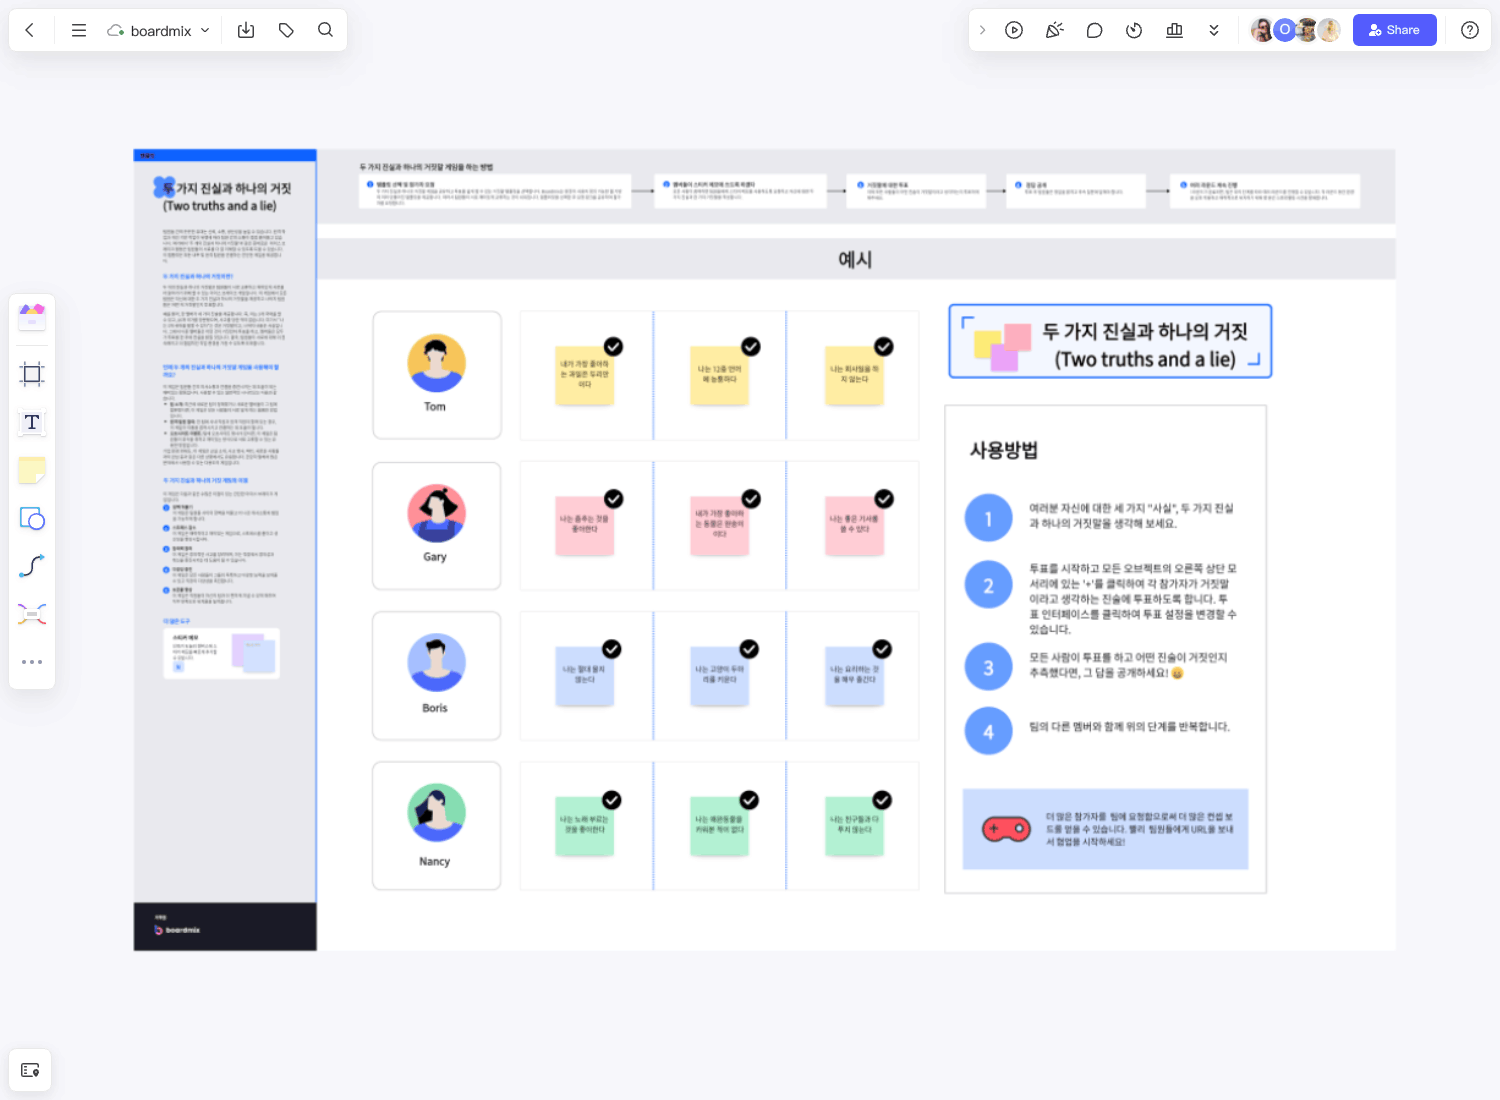Select Nancy's third green sticky note
This screenshot has height=1100, width=1500.
tap(854, 826)
